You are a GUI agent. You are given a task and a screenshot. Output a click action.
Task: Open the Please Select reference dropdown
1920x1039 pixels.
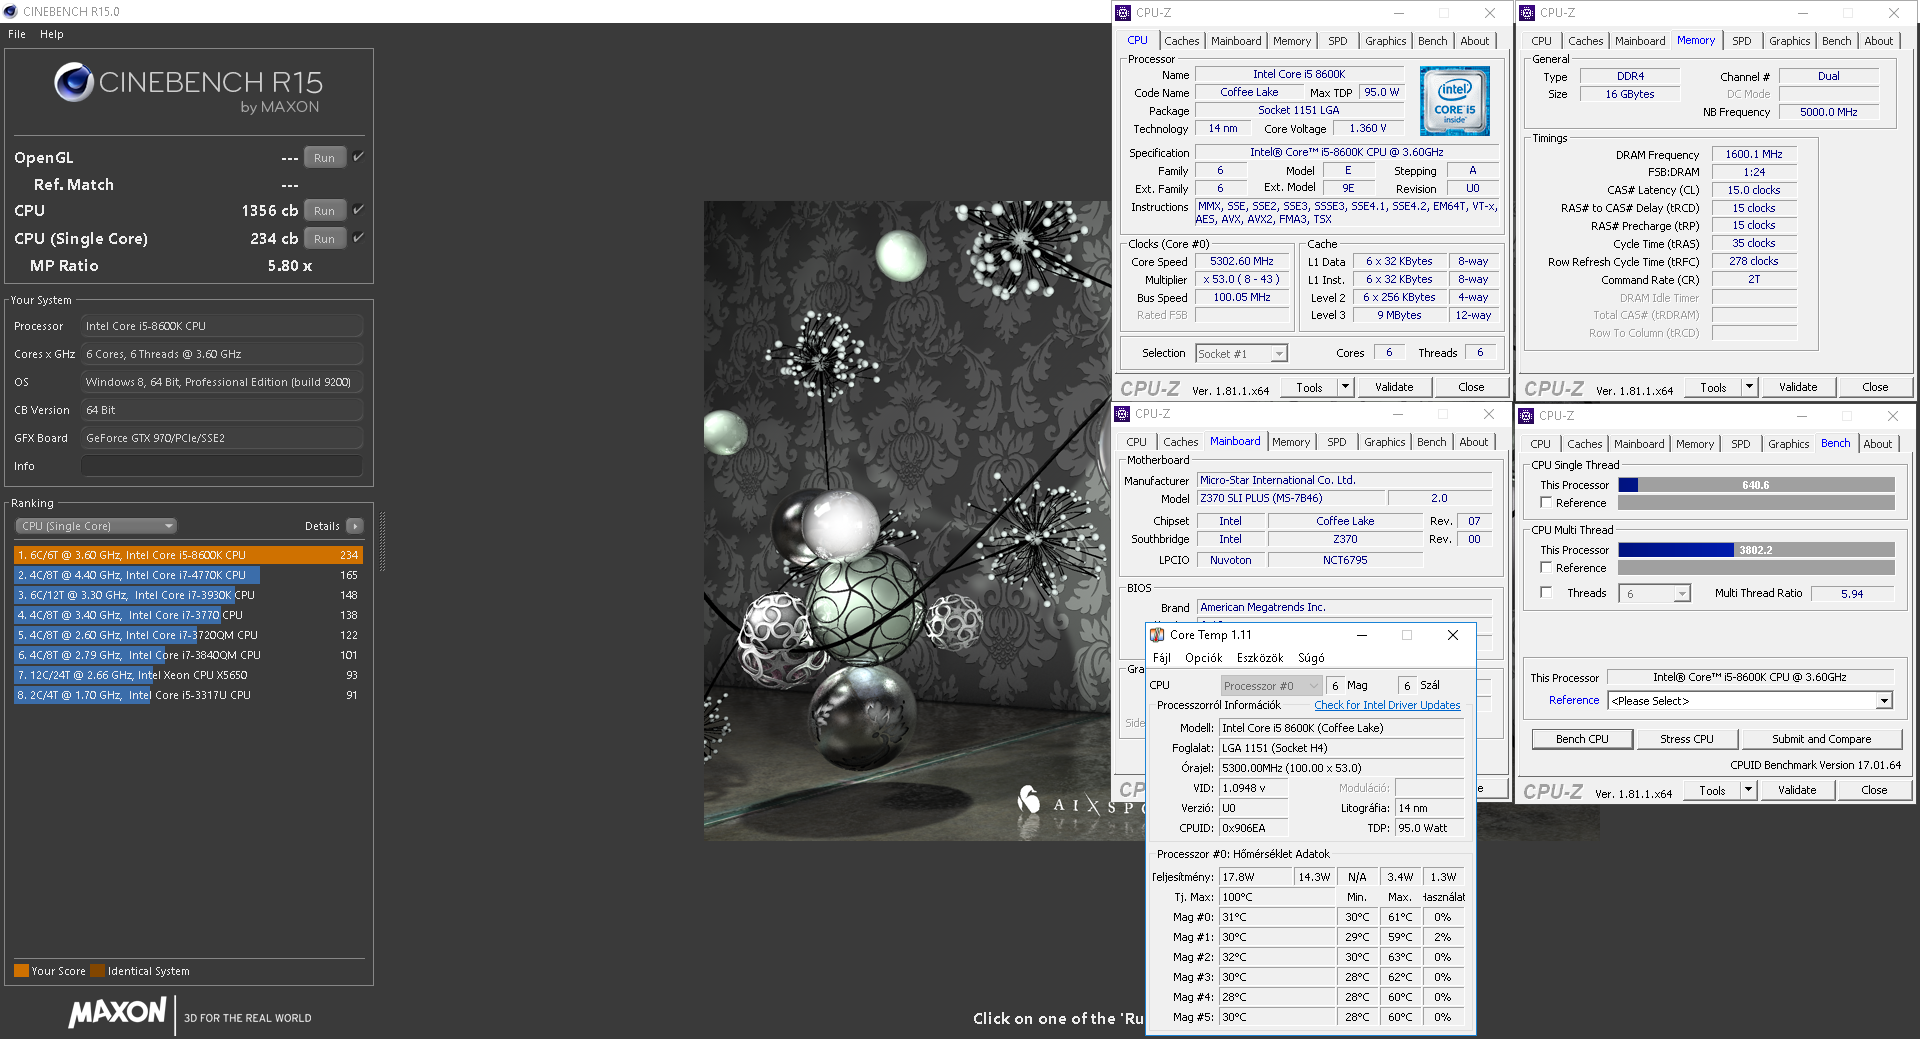[1750, 701]
